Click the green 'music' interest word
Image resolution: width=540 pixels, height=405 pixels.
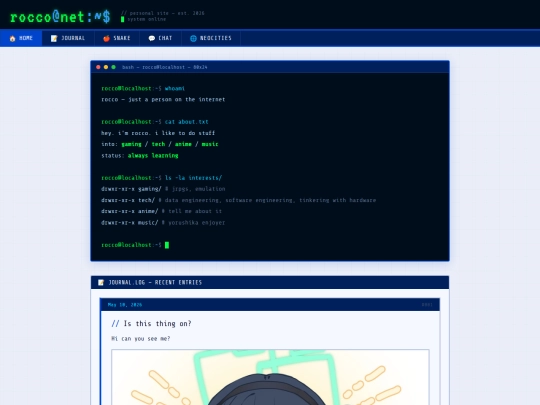210,144
